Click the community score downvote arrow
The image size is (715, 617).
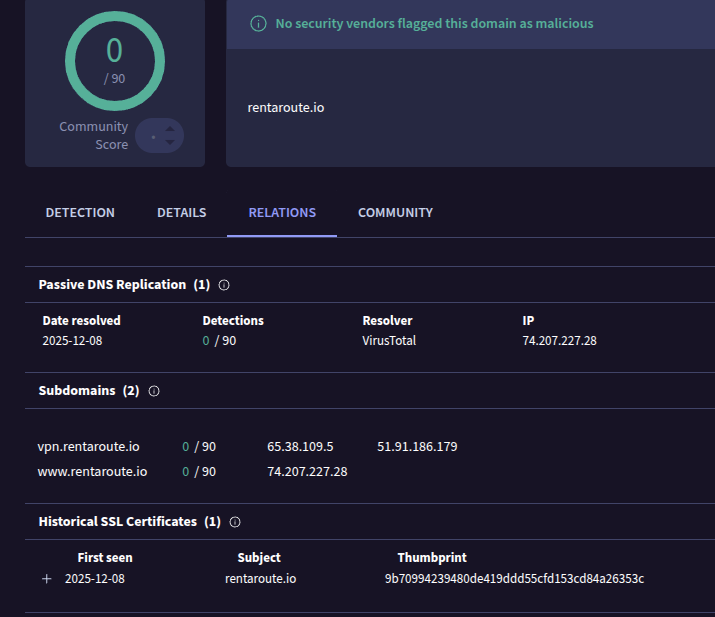tap(170, 142)
